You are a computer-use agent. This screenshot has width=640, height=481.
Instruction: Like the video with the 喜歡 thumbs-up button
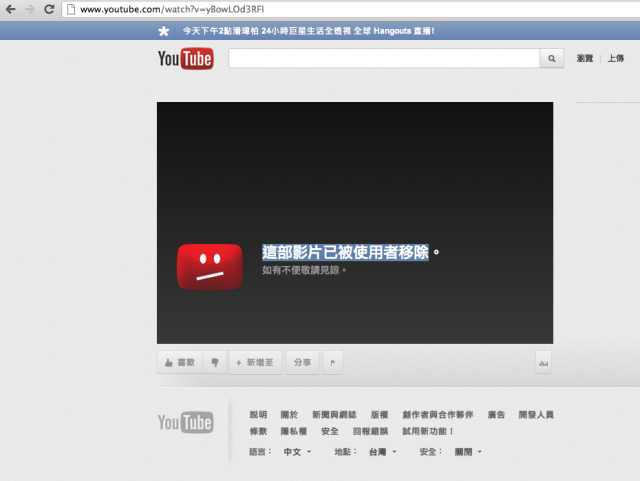(x=180, y=362)
